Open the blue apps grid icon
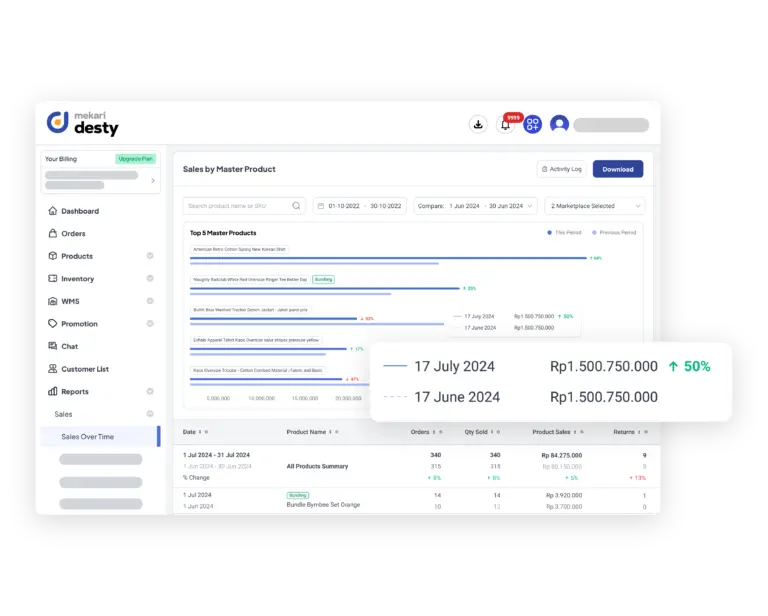The image size is (768, 616). [532, 125]
